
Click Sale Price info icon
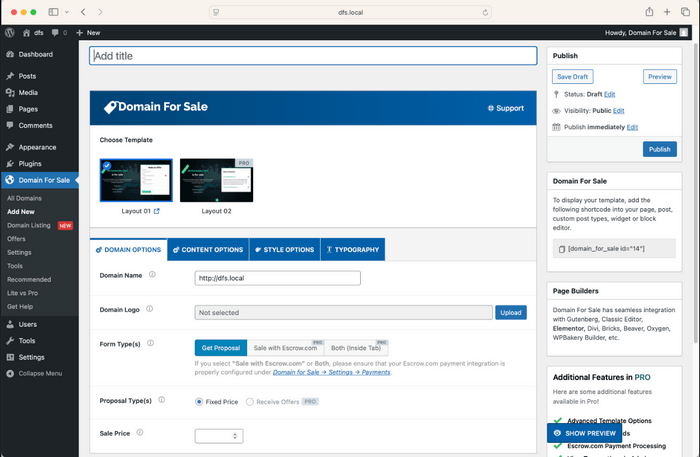click(x=140, y=432)
